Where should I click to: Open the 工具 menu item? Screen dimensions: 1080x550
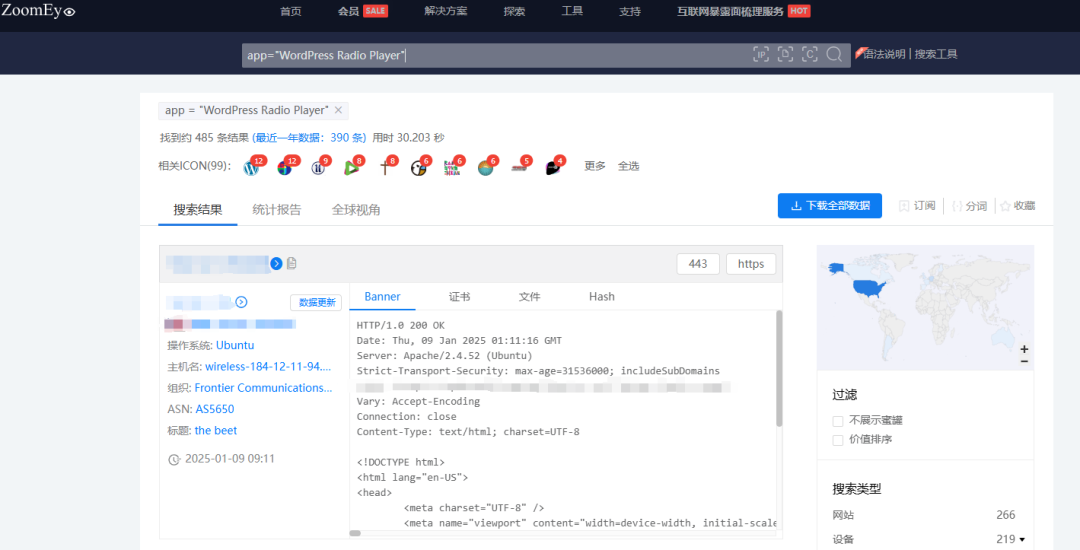pos(572,11)
